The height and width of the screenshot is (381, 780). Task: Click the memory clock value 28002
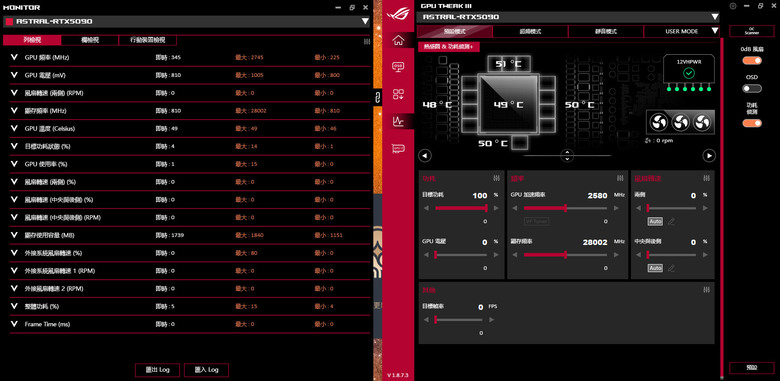click(595, 243)
